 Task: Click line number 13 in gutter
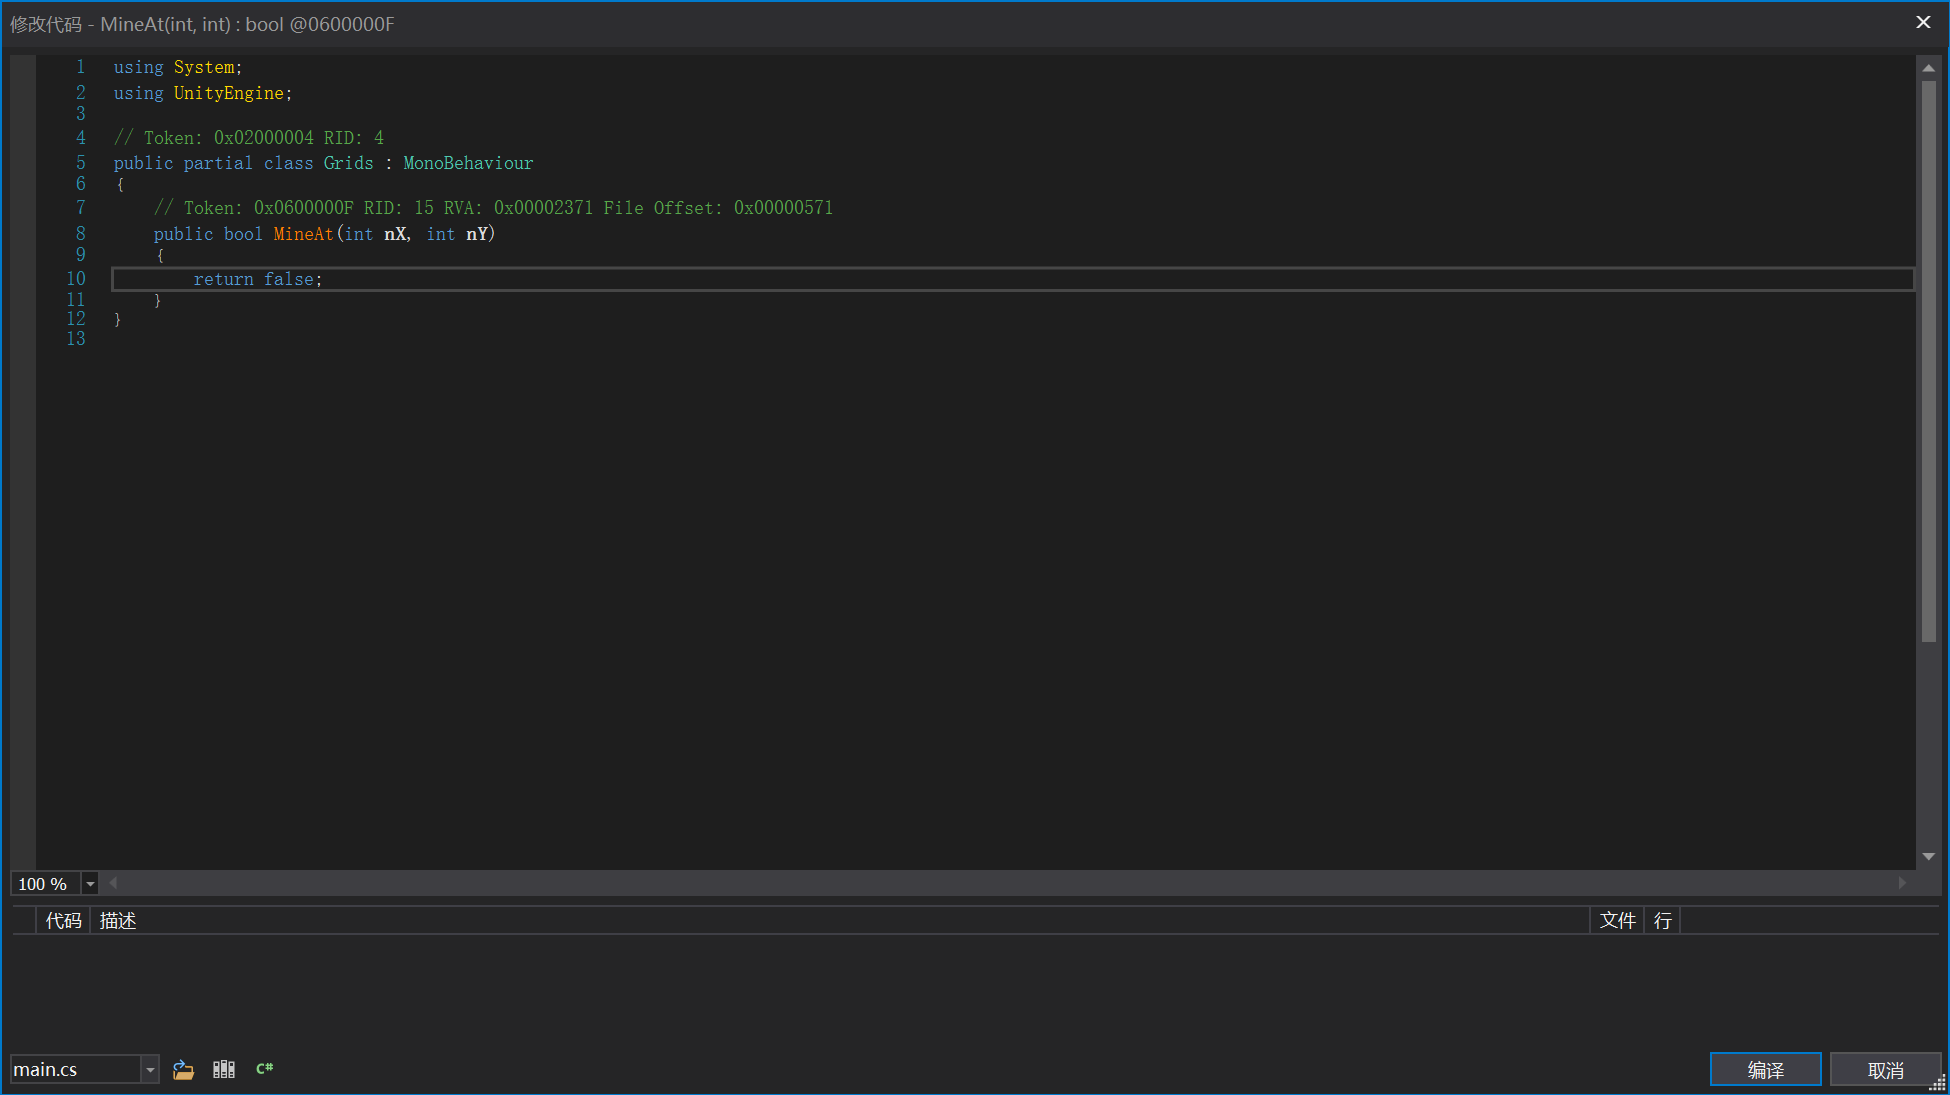(x=76, y=339)
